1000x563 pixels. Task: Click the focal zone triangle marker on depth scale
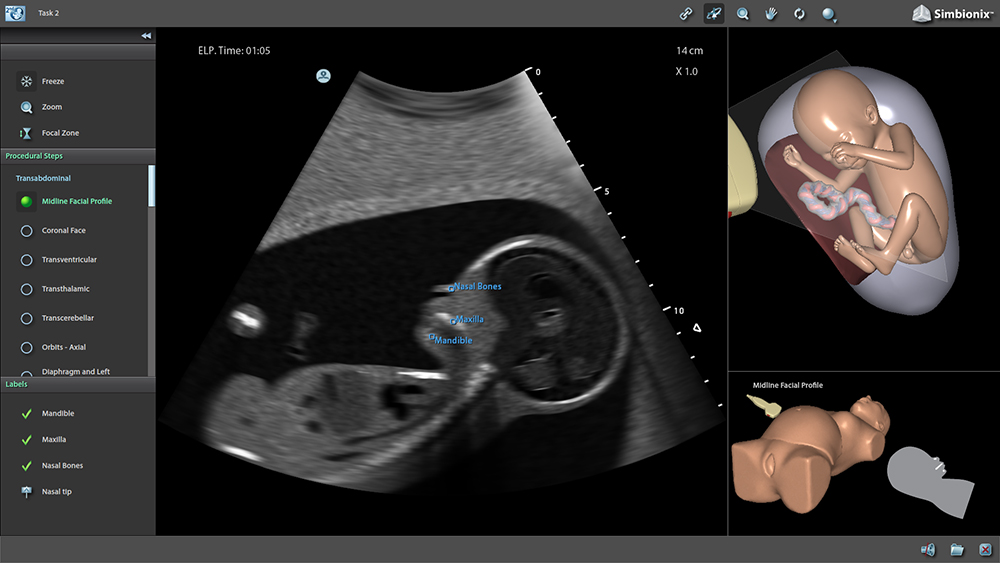click(x=697, y=328)
